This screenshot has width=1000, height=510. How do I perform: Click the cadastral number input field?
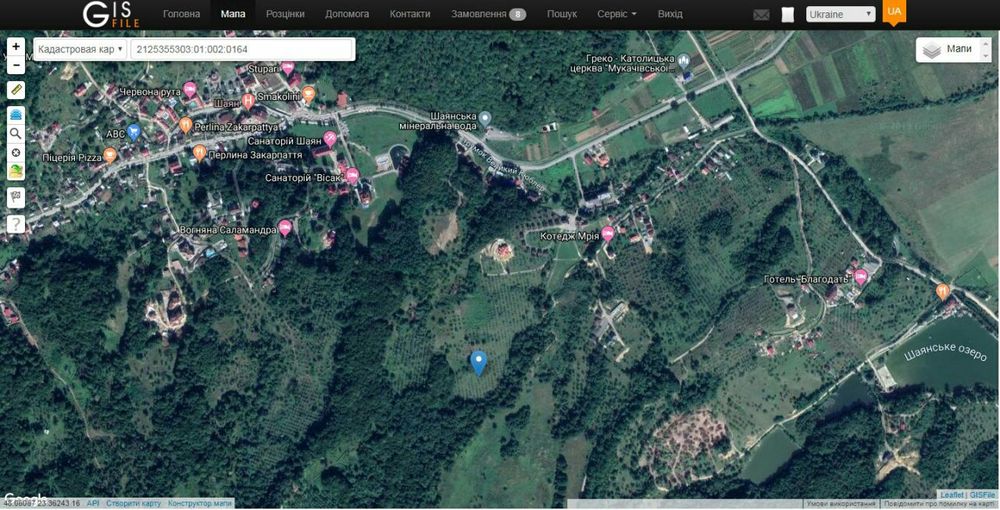242,49
